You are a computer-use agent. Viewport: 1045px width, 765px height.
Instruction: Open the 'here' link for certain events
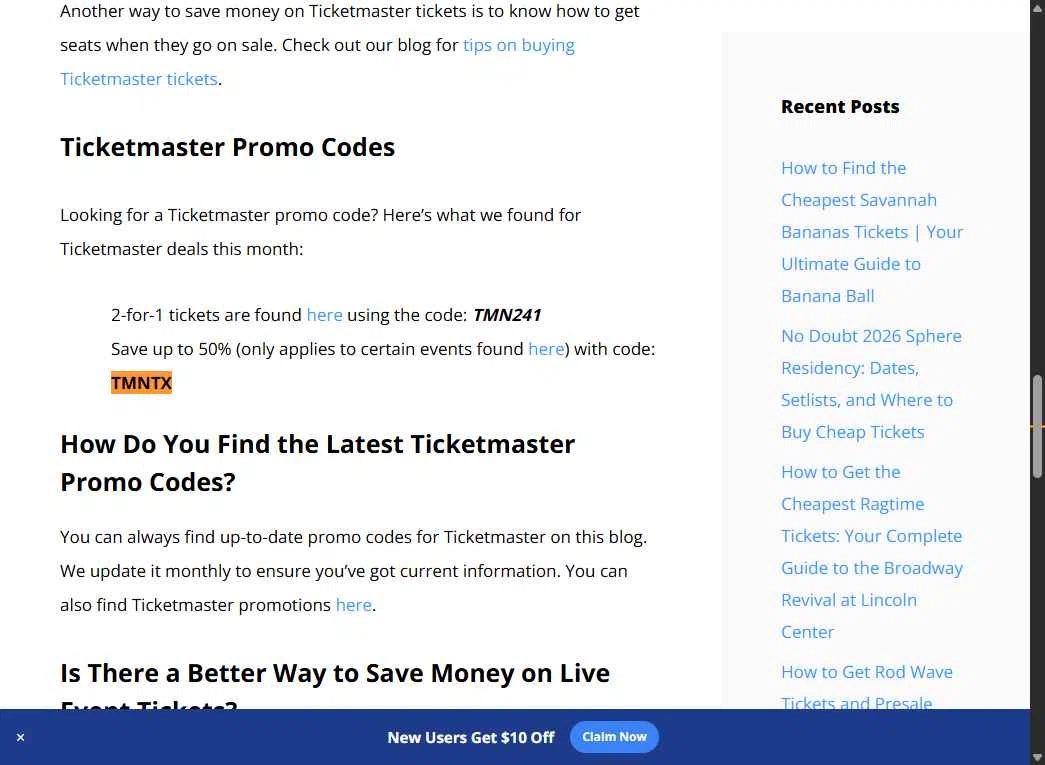(x=546, y=349)
